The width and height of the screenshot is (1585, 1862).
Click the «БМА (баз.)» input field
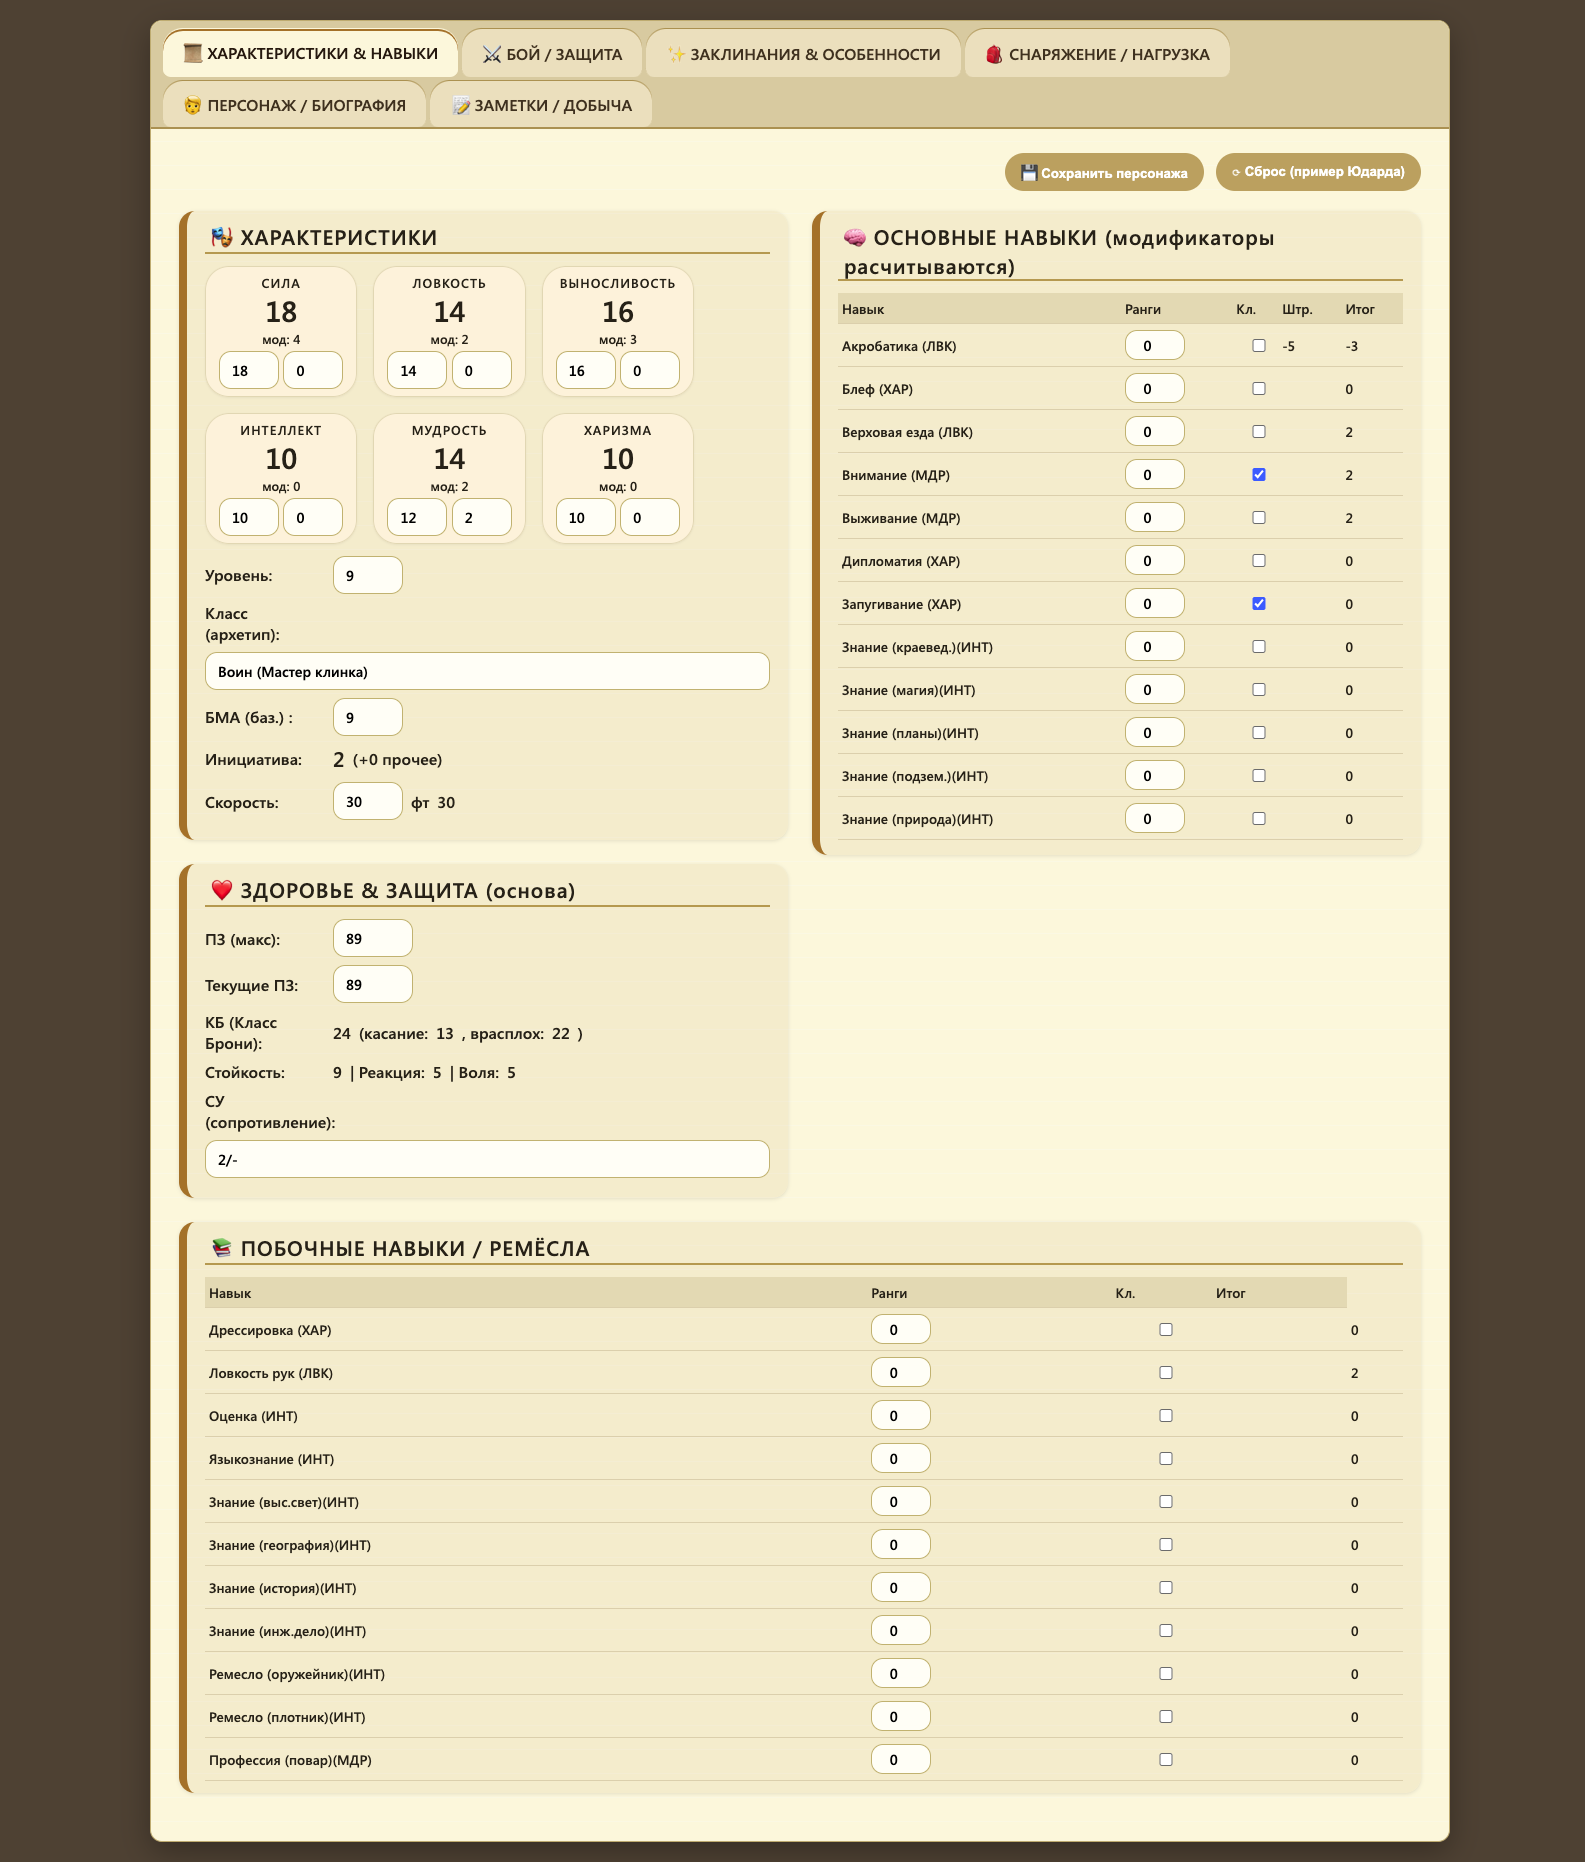coord(368,717)
